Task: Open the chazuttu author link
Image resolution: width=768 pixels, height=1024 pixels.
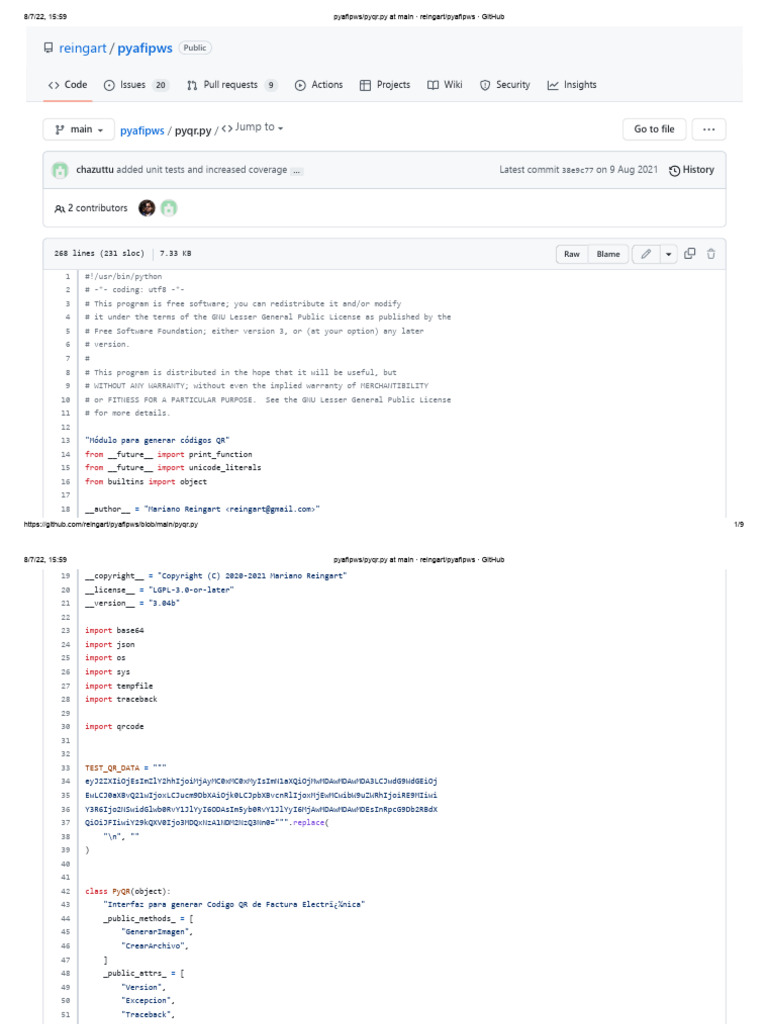Action: pos(95,170)
